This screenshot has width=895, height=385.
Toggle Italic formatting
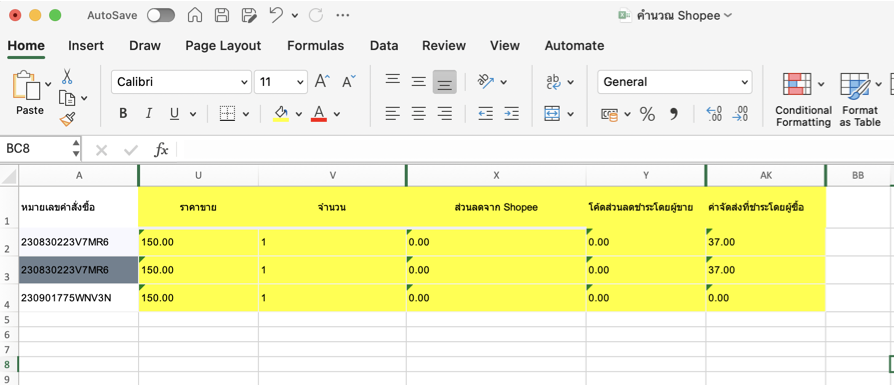point(148,114)
